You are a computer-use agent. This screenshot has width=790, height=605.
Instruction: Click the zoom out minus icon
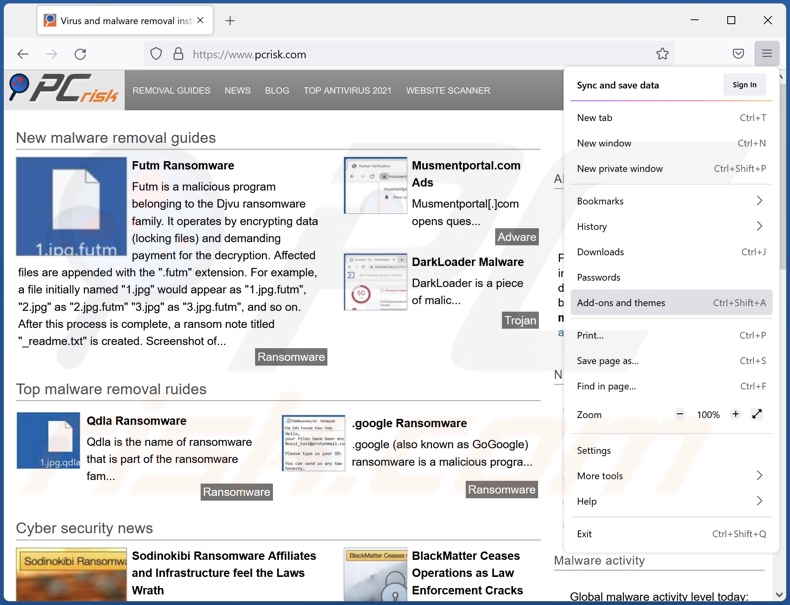tap(680, 414)
